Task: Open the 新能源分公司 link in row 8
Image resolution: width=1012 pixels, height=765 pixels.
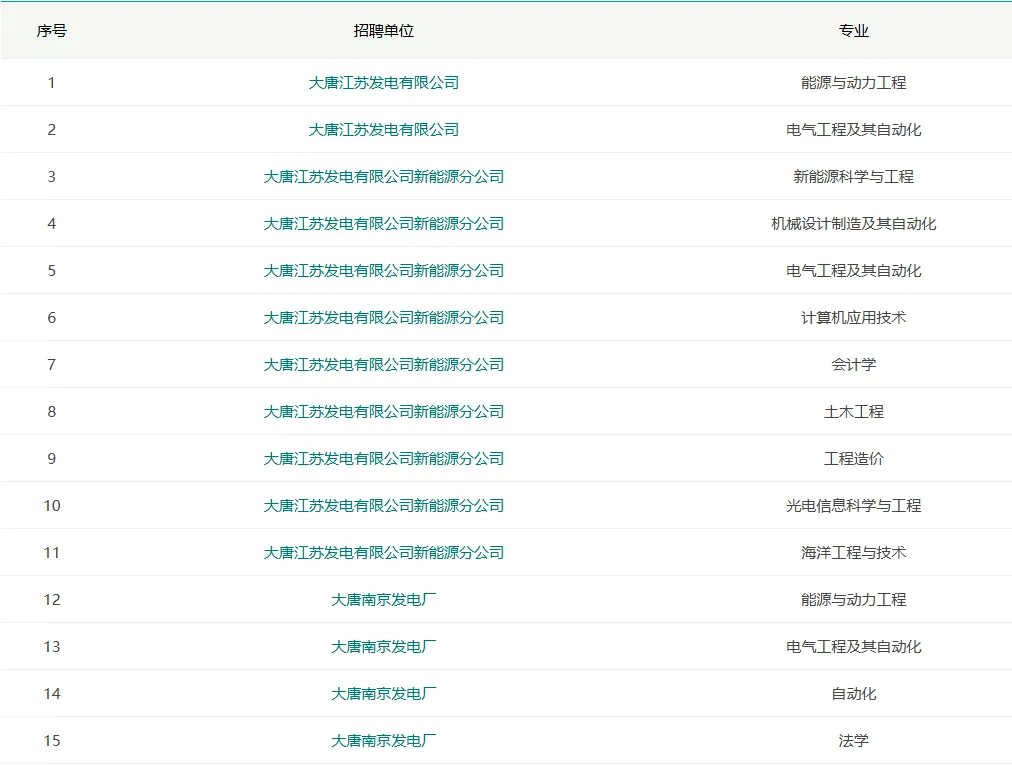Action: 383,412
